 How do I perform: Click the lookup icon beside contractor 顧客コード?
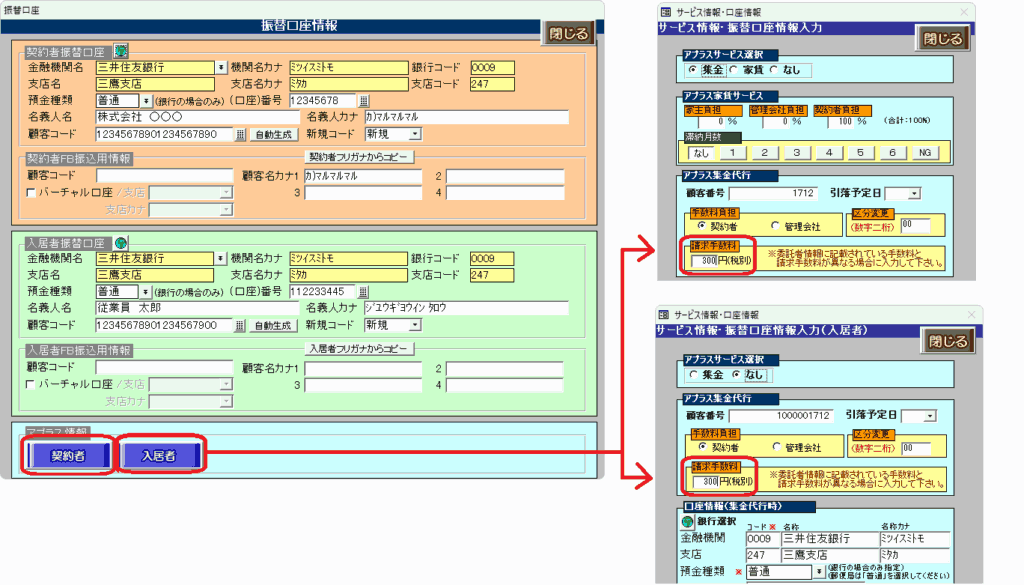coord(240,134)
